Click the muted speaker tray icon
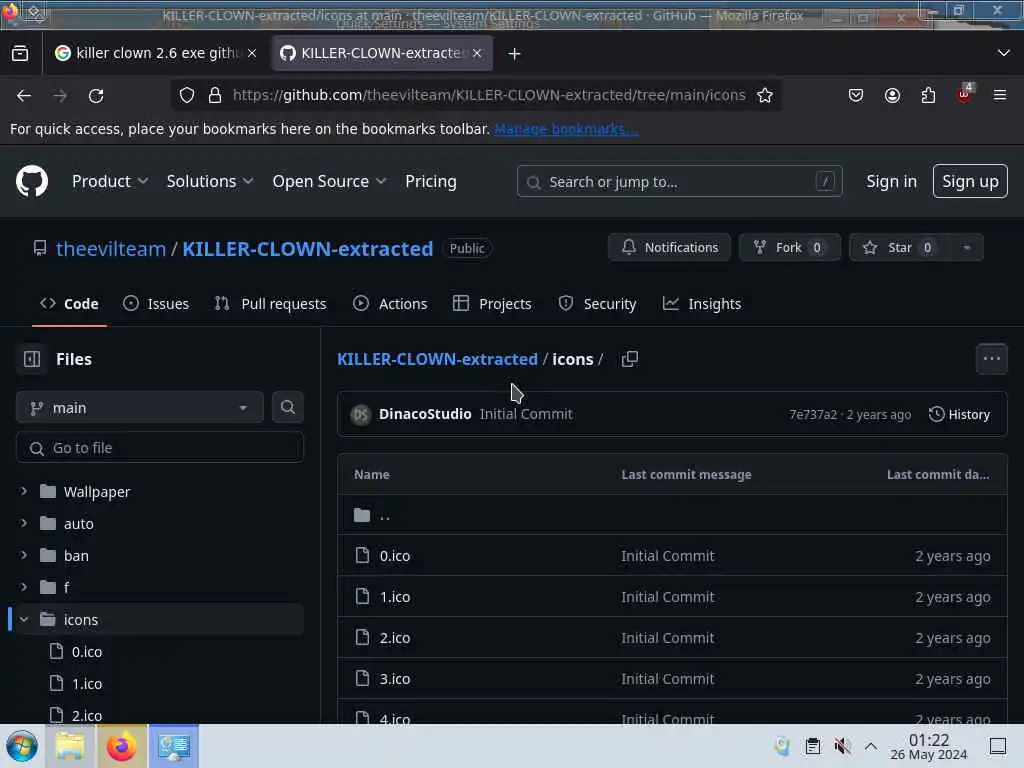Image resolution: width=1024 pixels, height=768 pixels. pyautogui.click(x=842, y=746)
